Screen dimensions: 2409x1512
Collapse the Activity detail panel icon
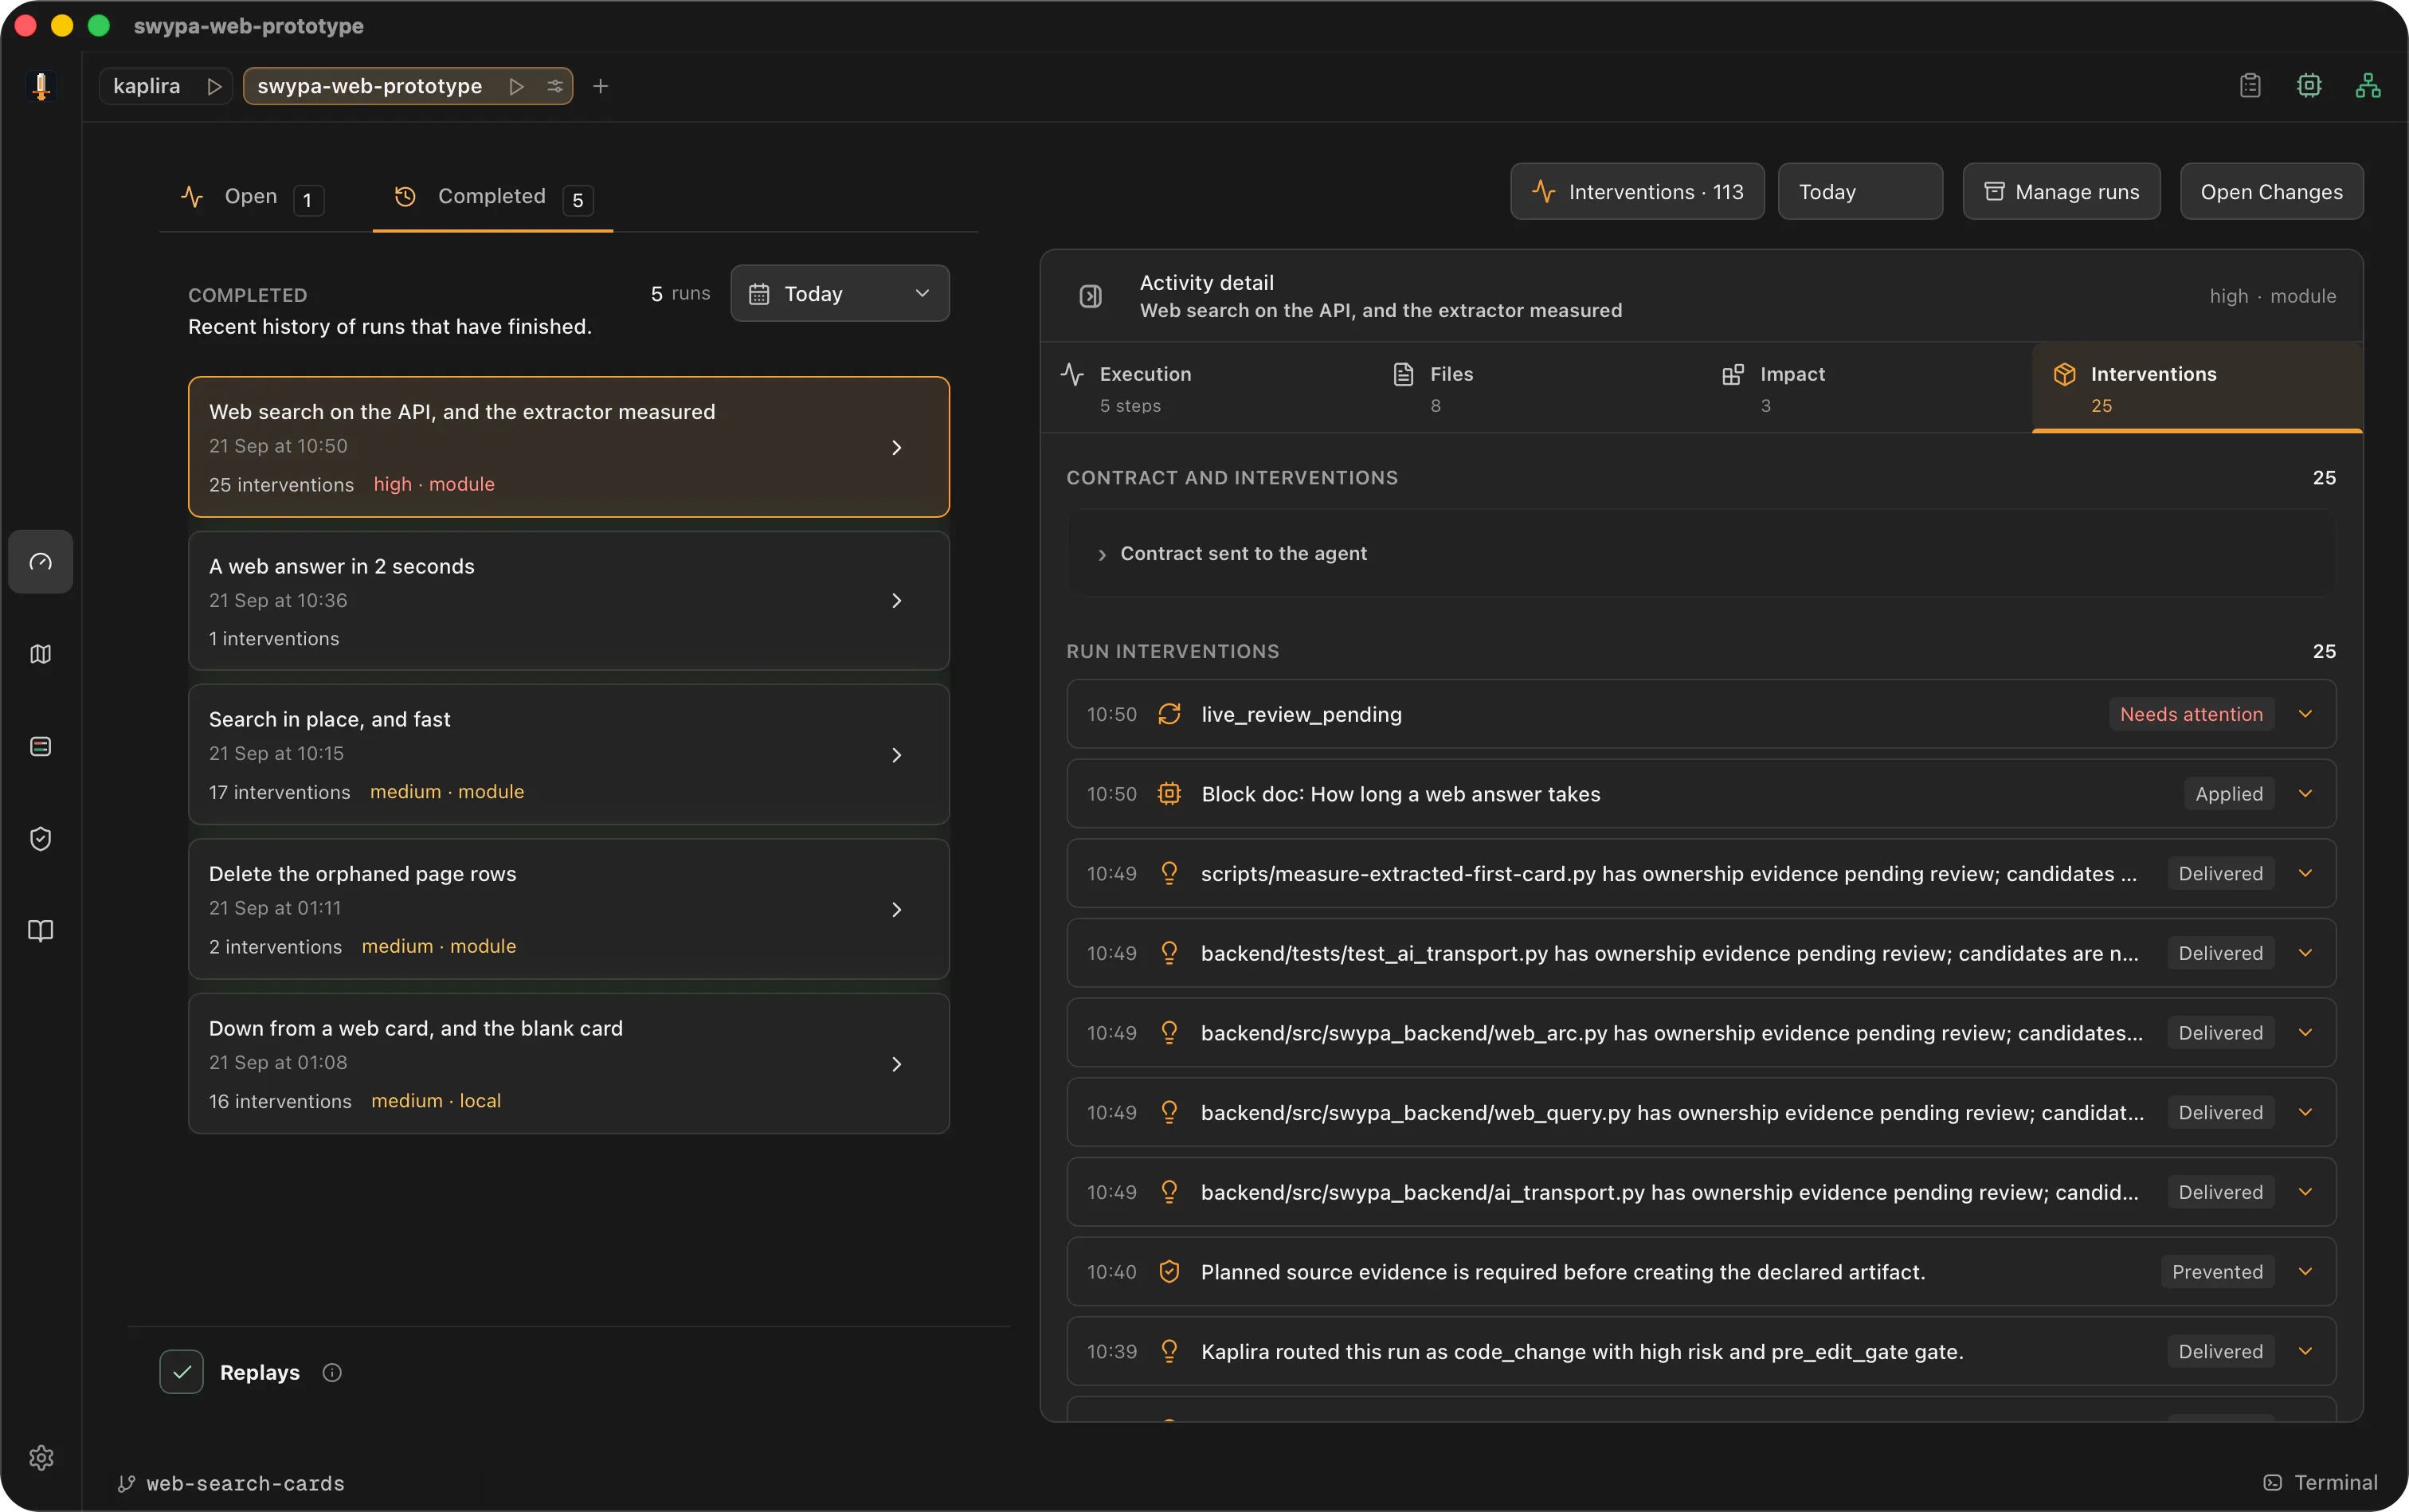pos(1091,296)
